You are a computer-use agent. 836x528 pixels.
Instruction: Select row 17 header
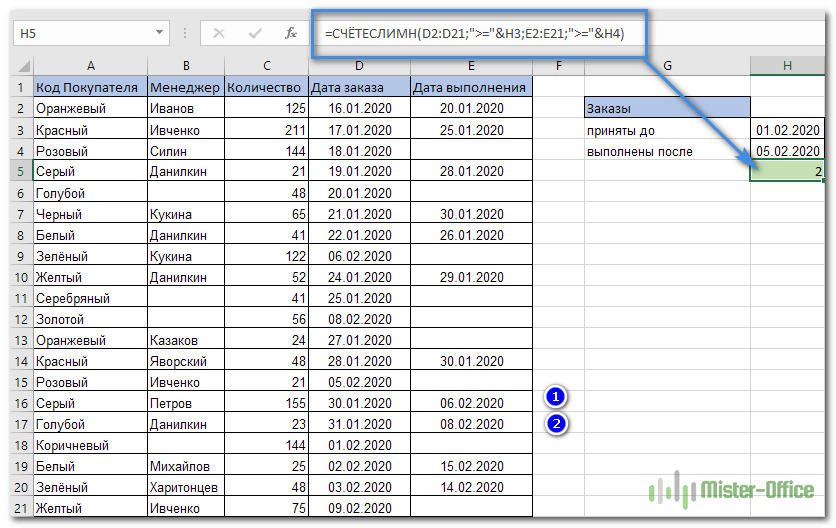pos(21,424)
